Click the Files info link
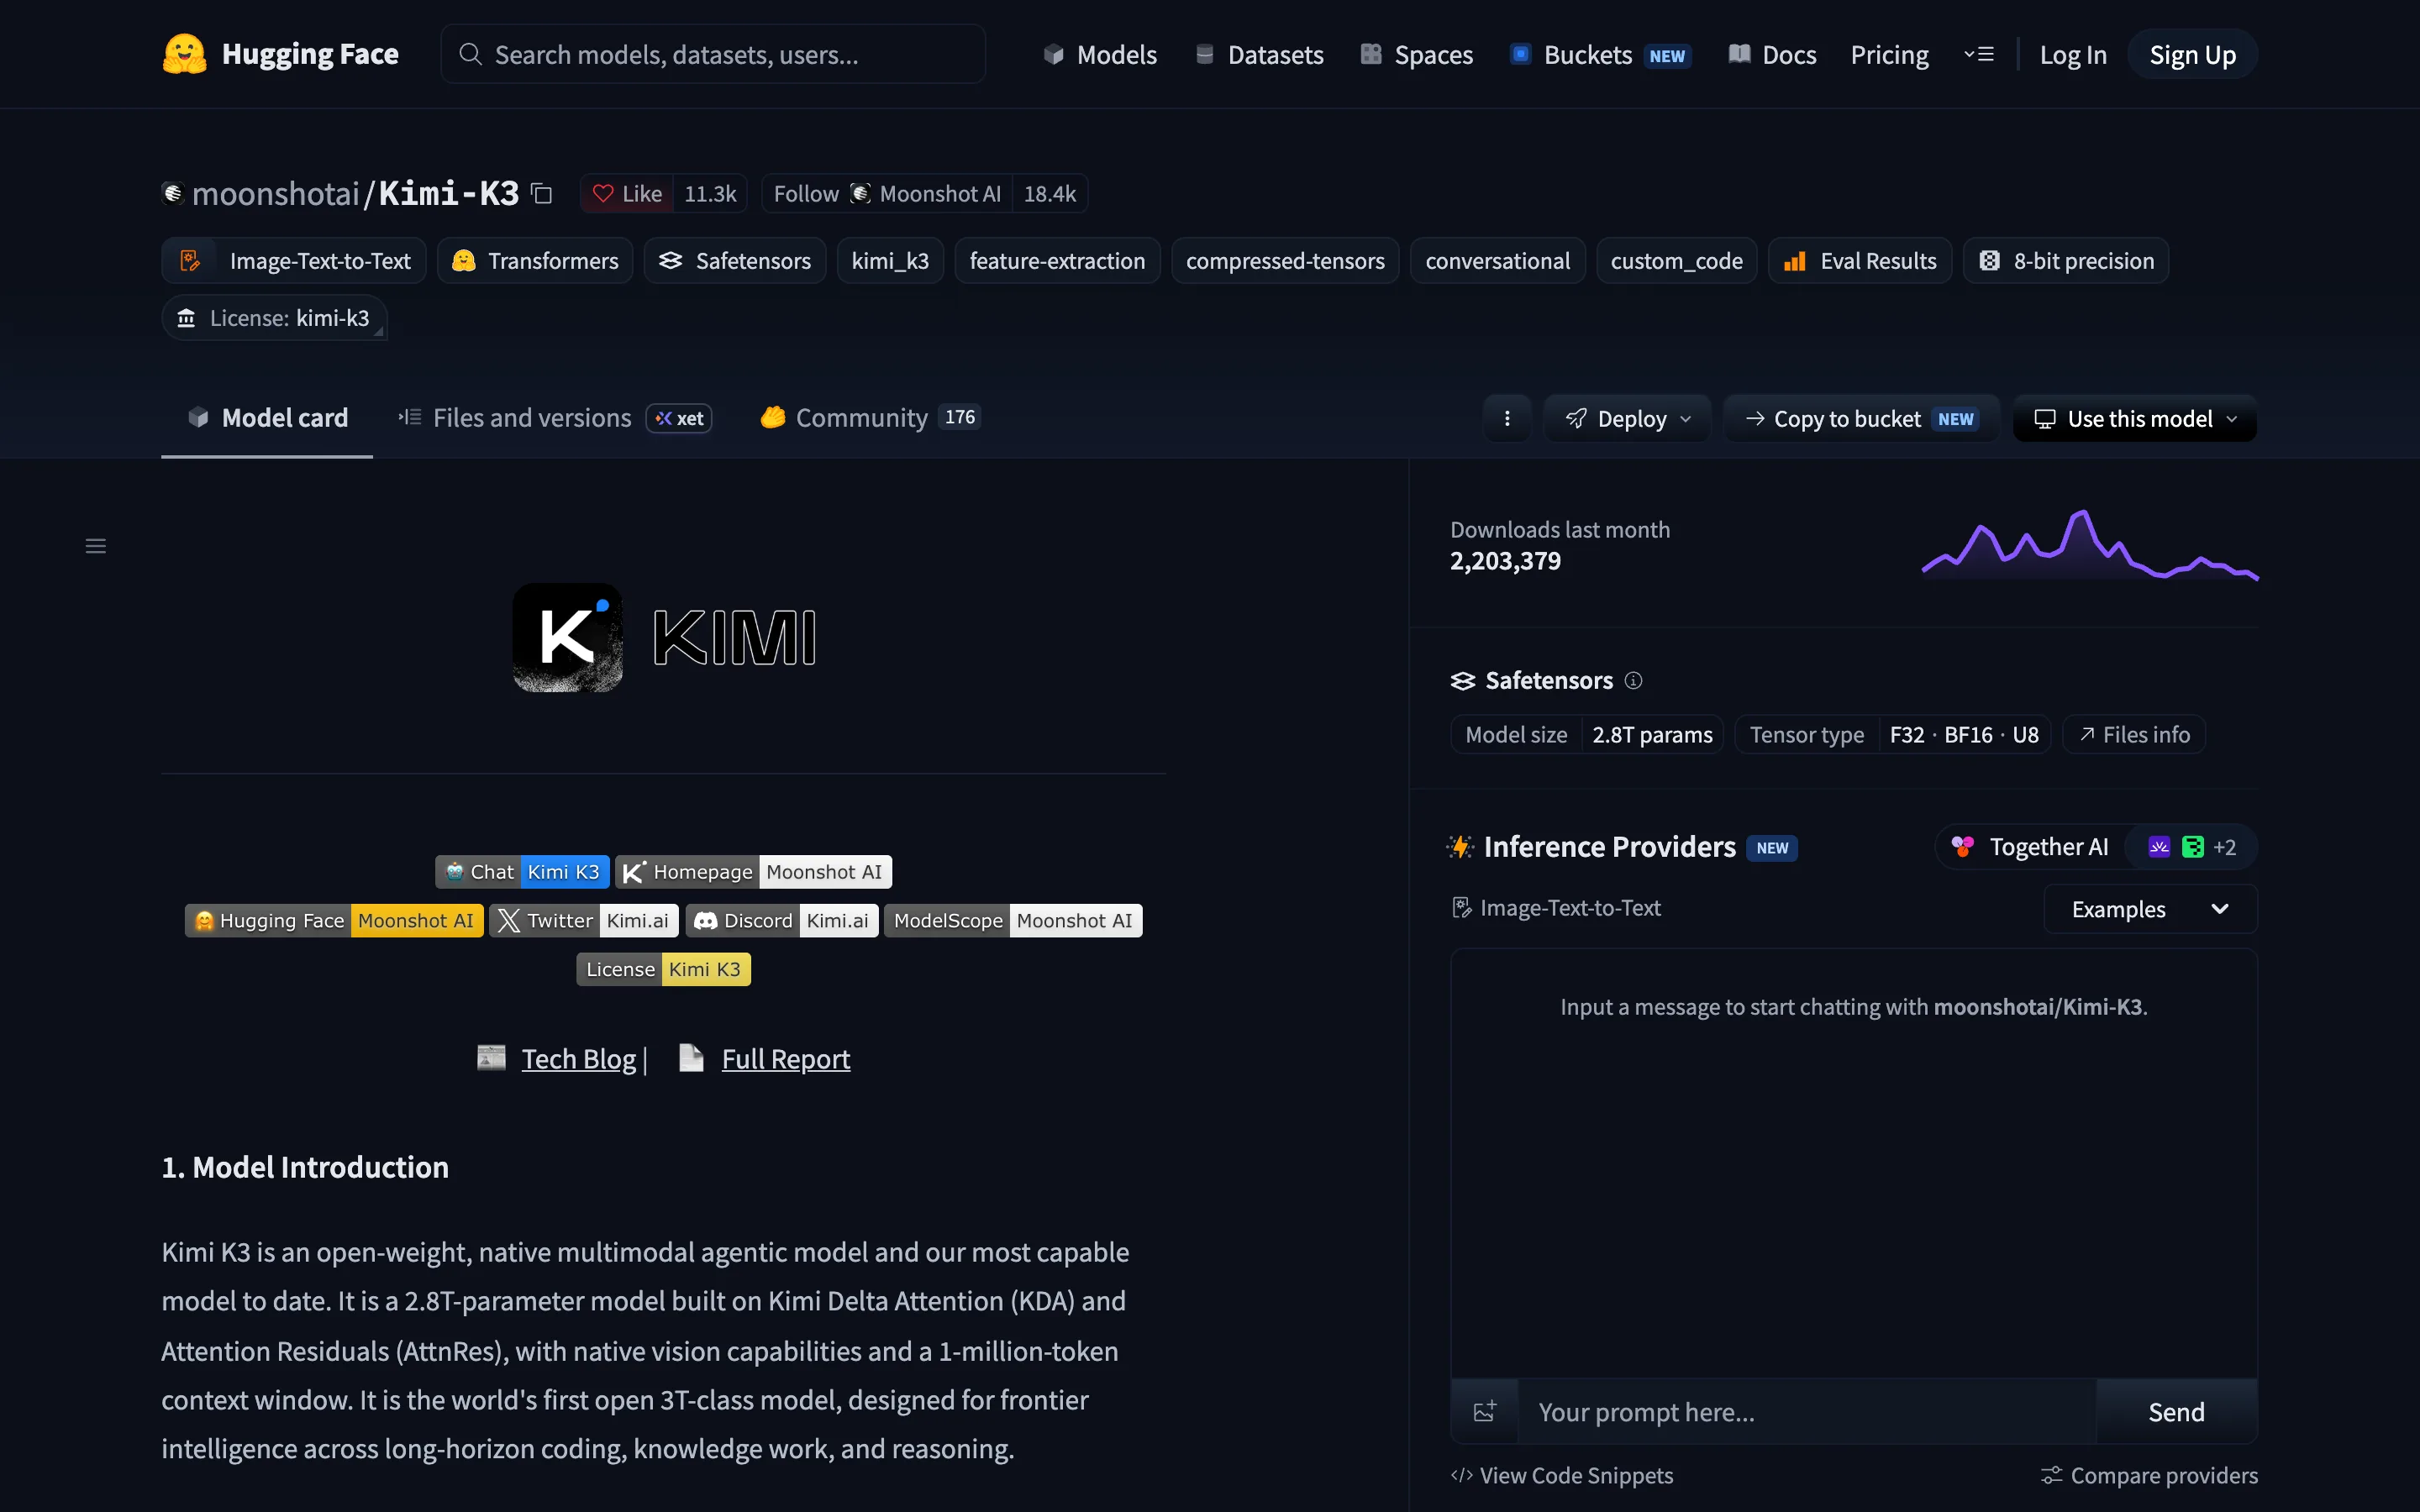Screen dimensions: 2420x1512 coord(2134,735)
